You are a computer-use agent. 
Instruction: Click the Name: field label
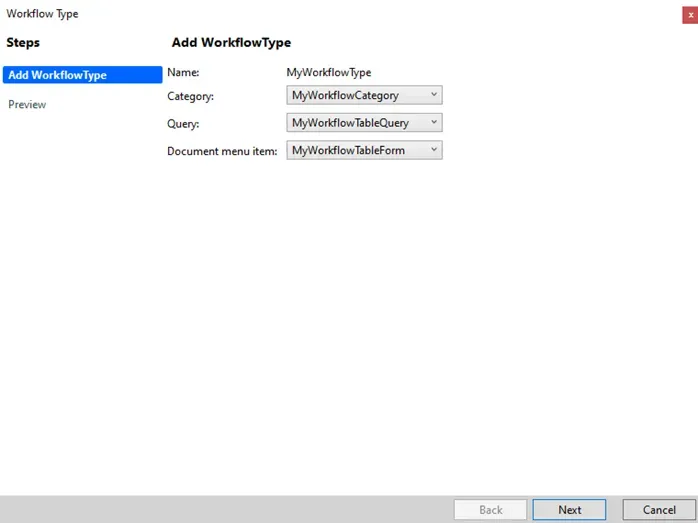coord(183,72)
